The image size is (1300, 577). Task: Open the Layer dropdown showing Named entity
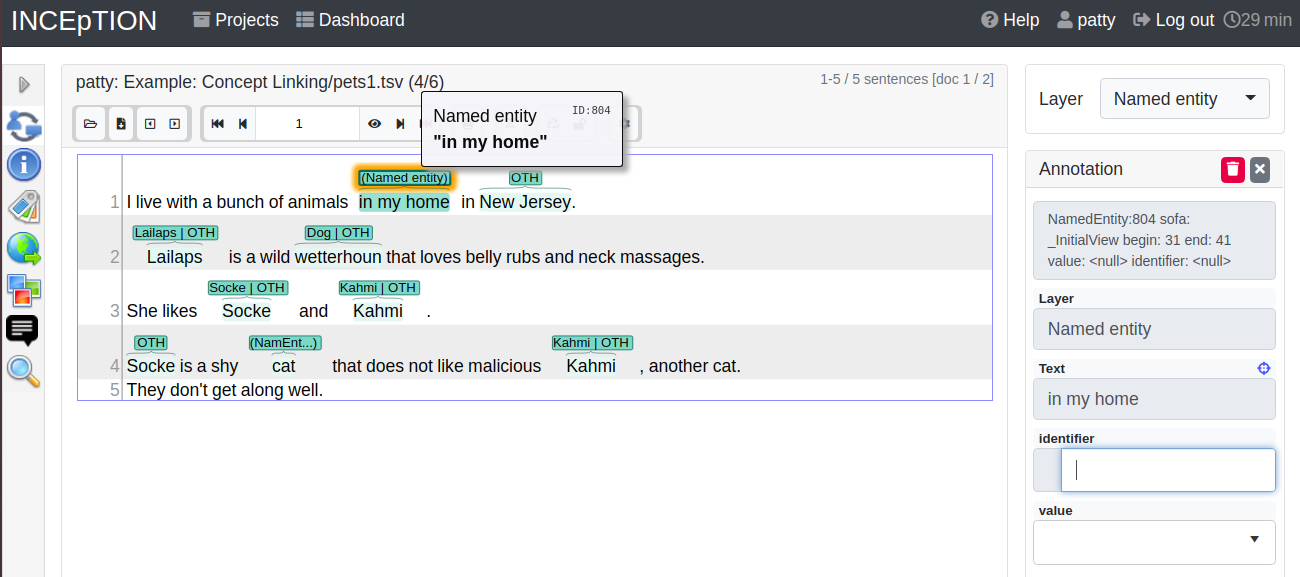(1184, 98)
